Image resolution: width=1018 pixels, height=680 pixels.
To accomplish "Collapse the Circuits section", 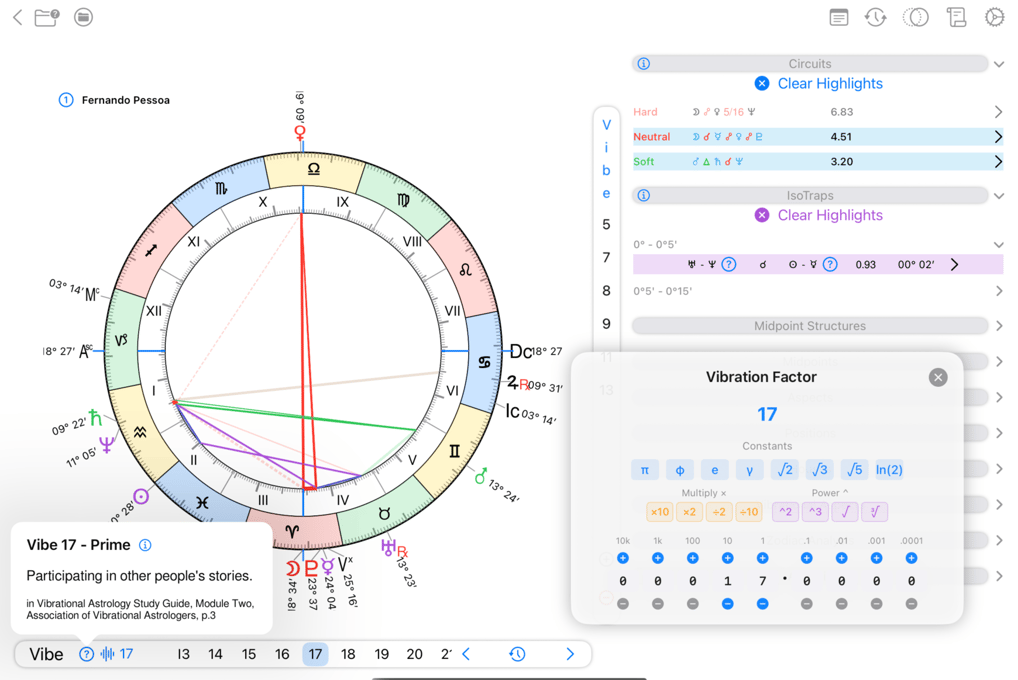I will tap(999, 64).
